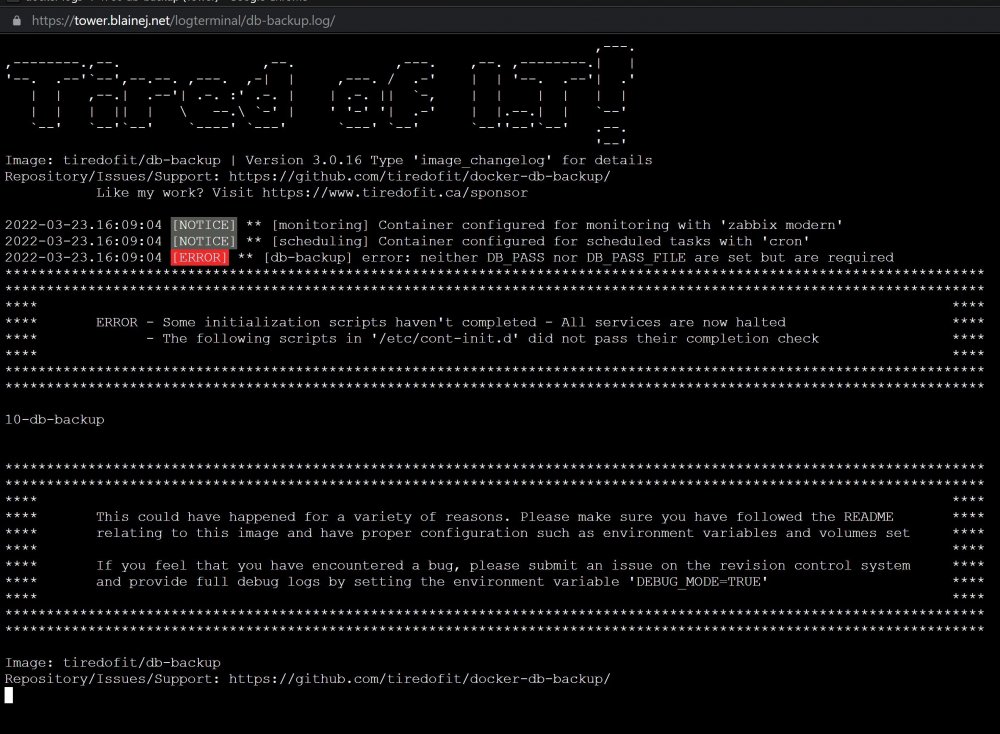This screenshot has width=1000, height=734.
Task: Click the 'zabbix modern' text
Action: click(x=781, y=225)
